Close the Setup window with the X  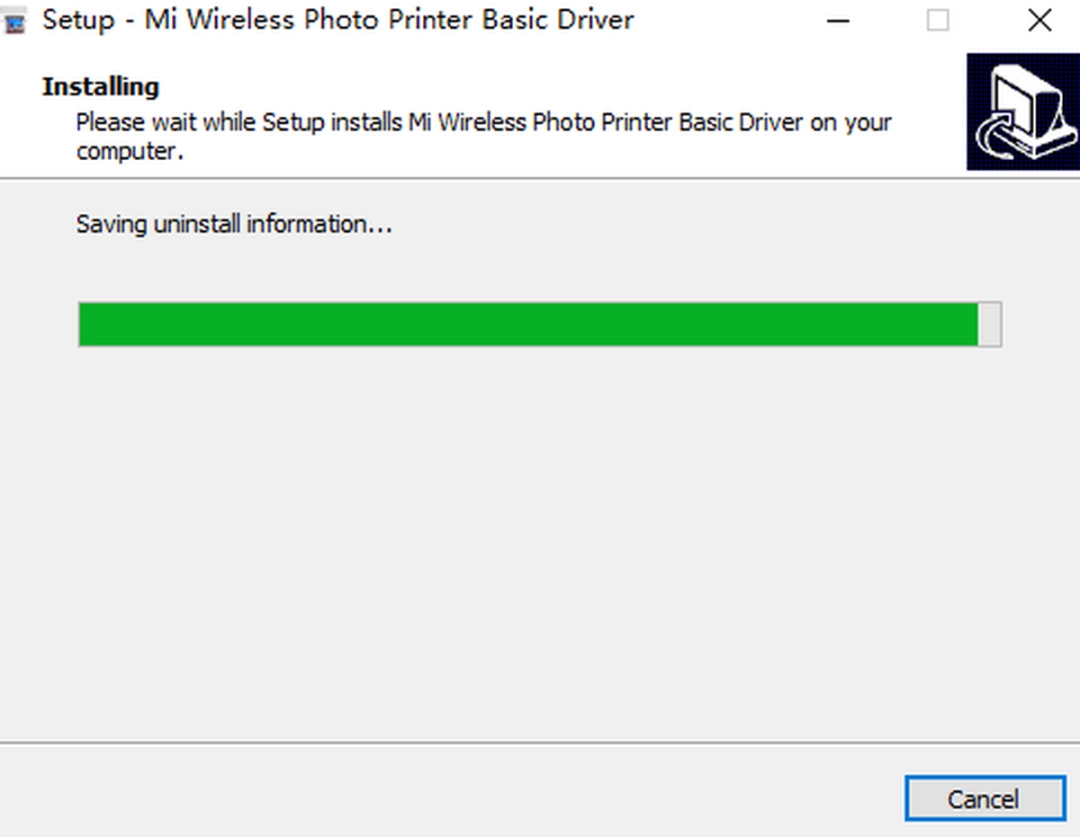1040,21
